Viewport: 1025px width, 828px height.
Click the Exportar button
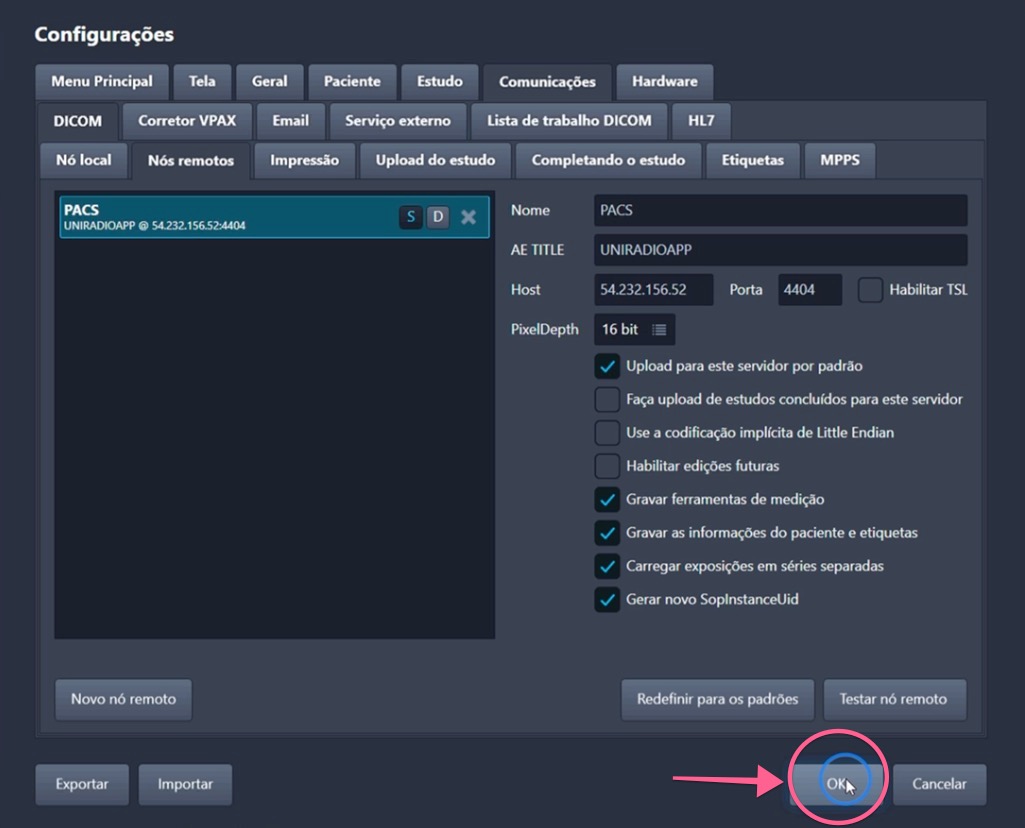(x=82, y=784)
